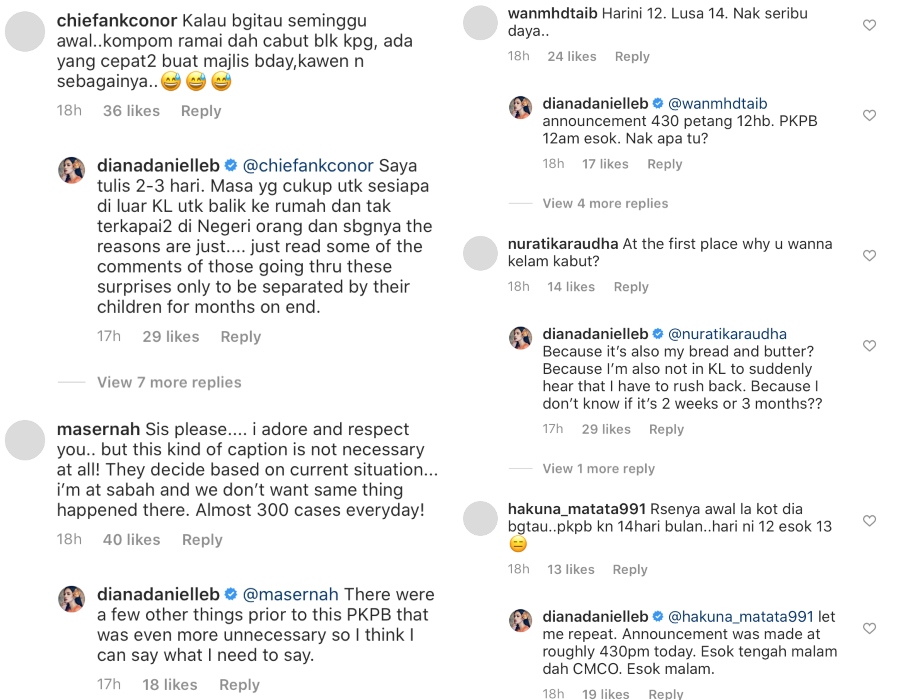Reply to masernah's comment
Image resolution: width=900 pixels, height=700 pixels.
pos(202,539)
